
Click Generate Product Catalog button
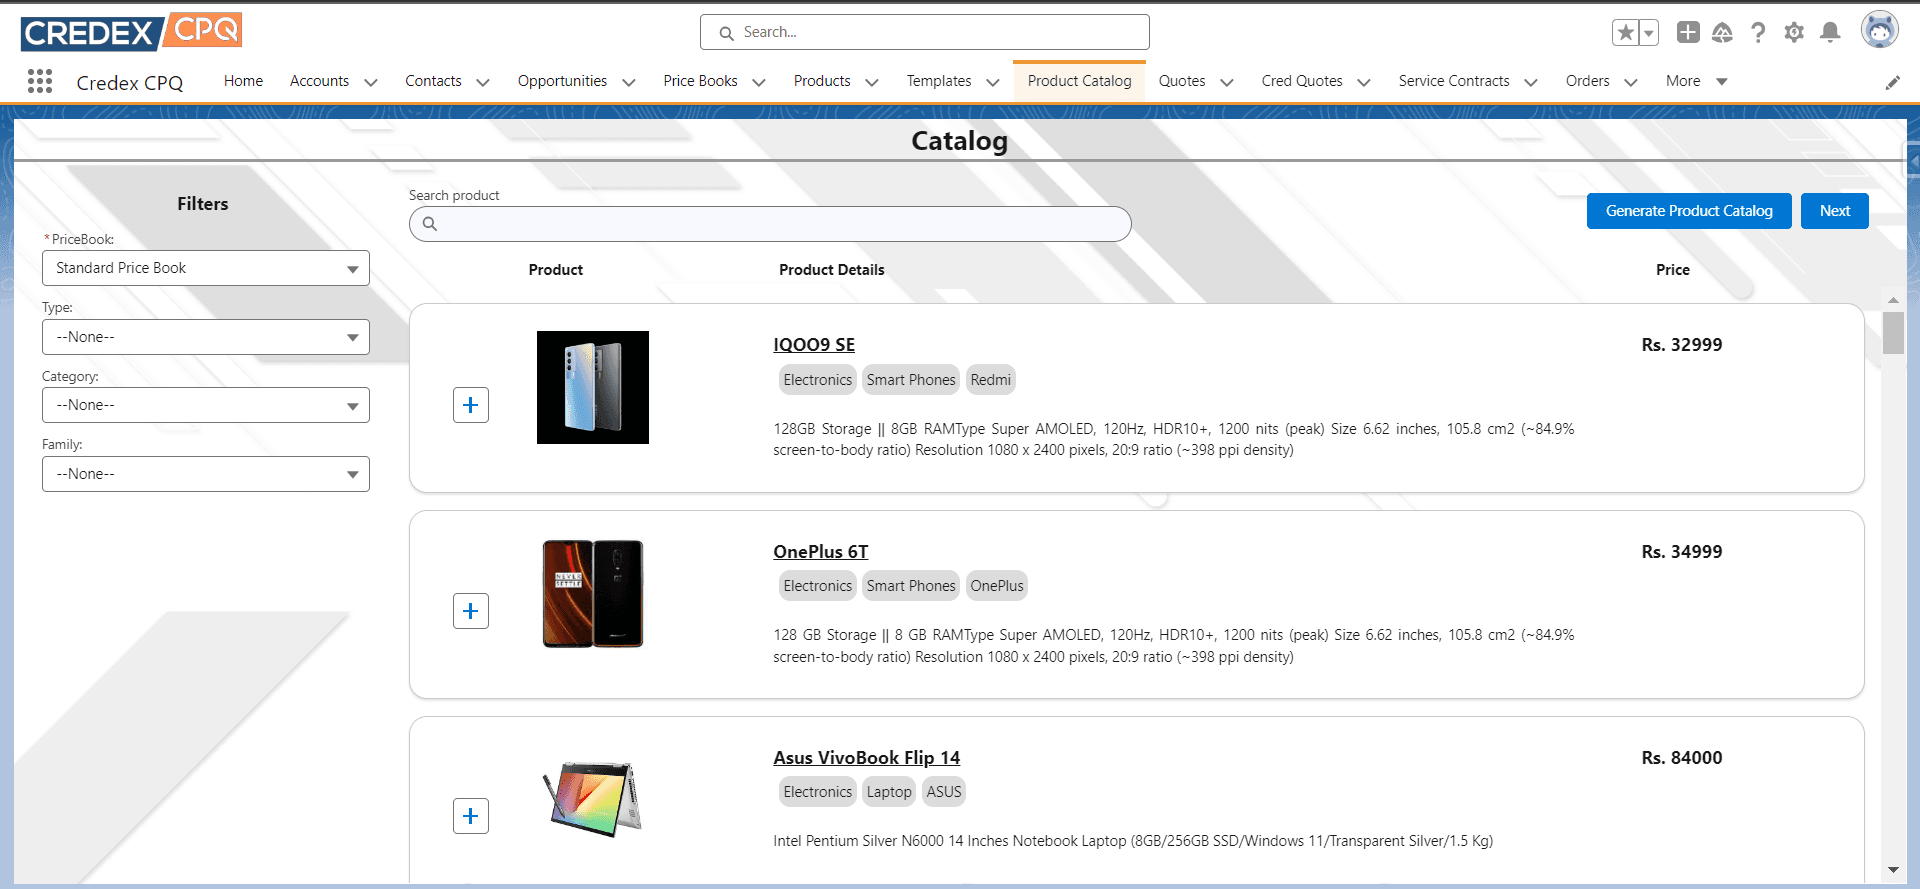click(1689, 211)
